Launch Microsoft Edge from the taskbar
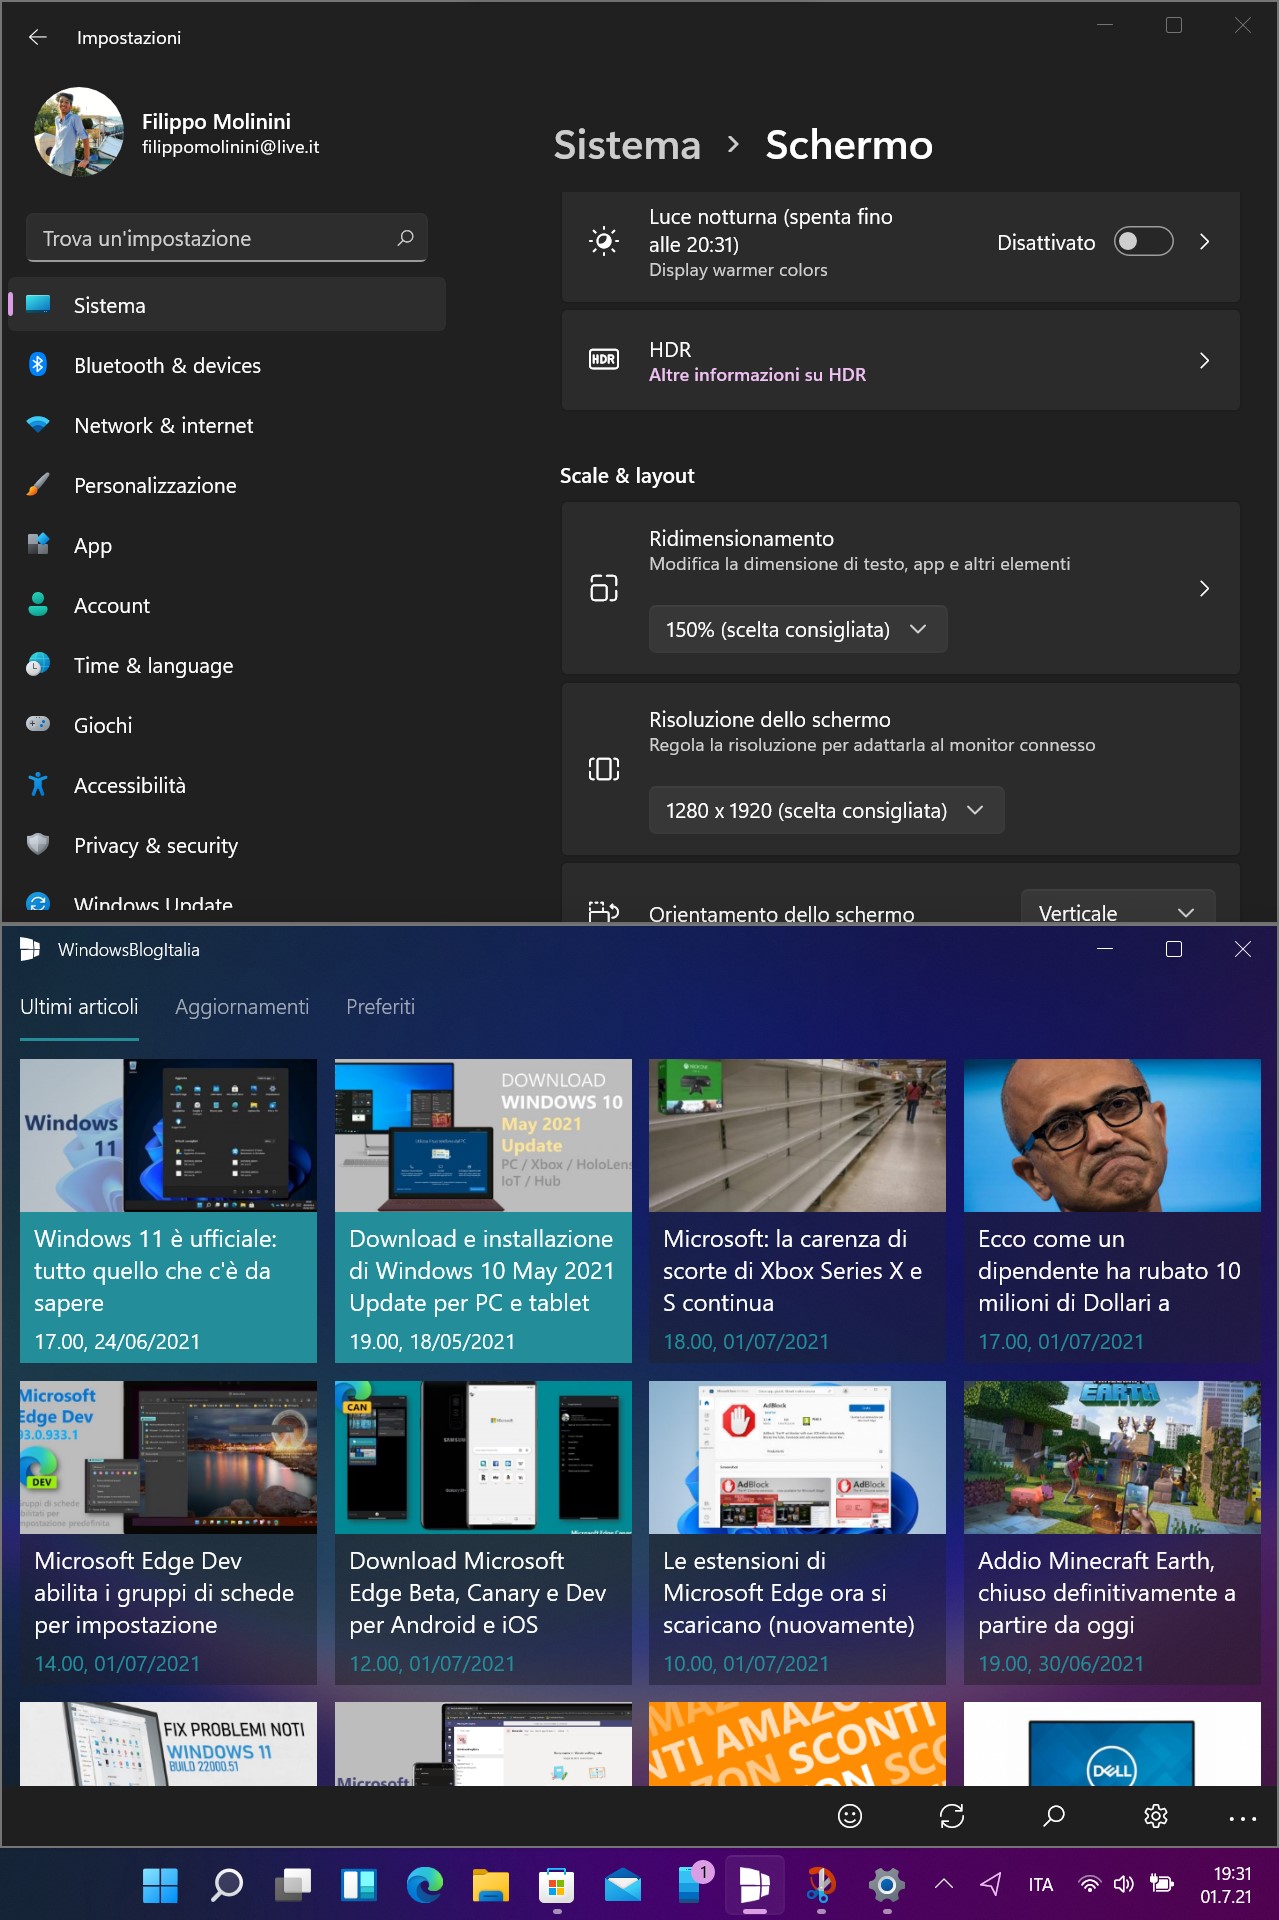The height and width of the screenshot is (1920, 1279). [425, 1885]
